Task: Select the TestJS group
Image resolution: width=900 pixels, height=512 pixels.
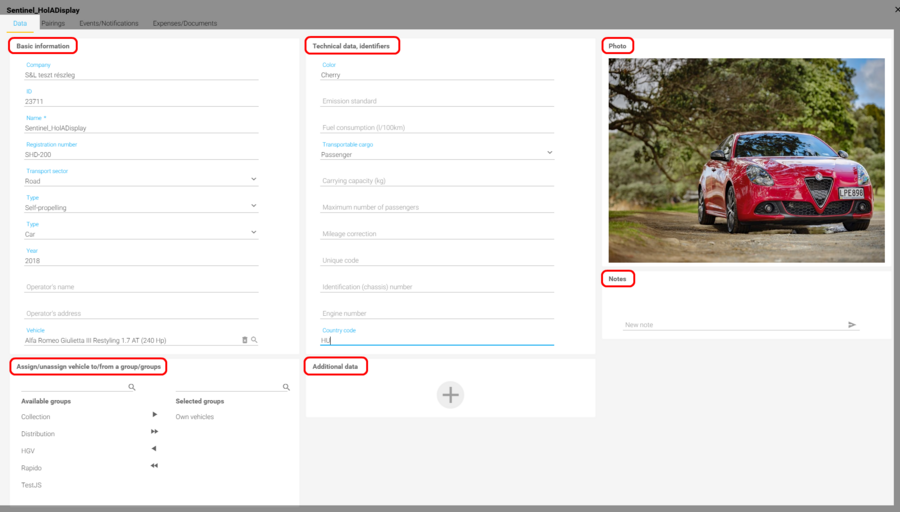Action: 32,485
